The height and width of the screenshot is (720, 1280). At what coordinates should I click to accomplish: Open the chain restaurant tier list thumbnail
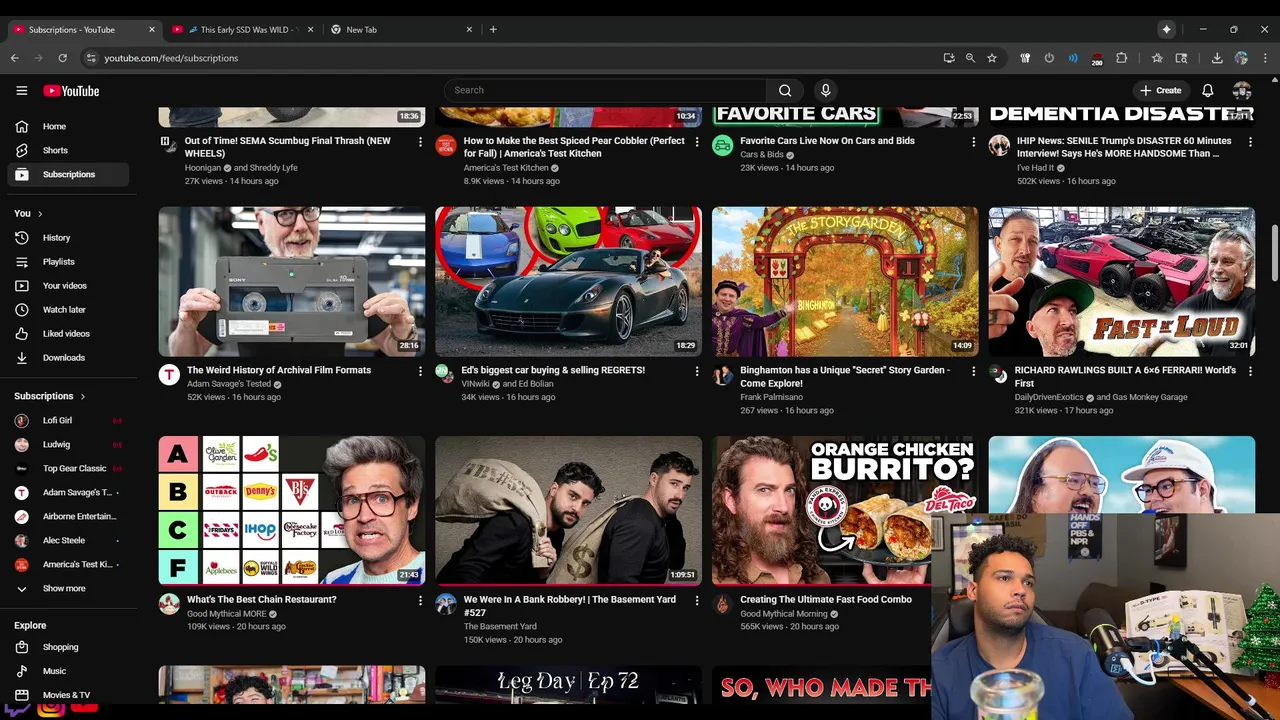[x=292, y=510]
